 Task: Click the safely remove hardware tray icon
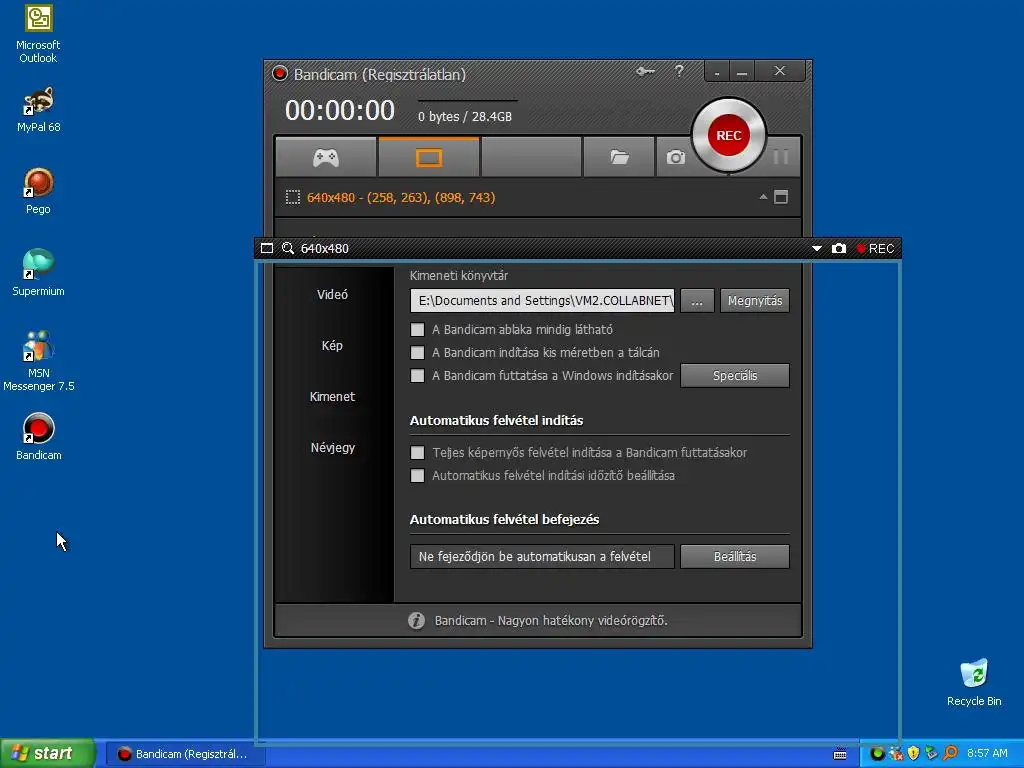931,754
